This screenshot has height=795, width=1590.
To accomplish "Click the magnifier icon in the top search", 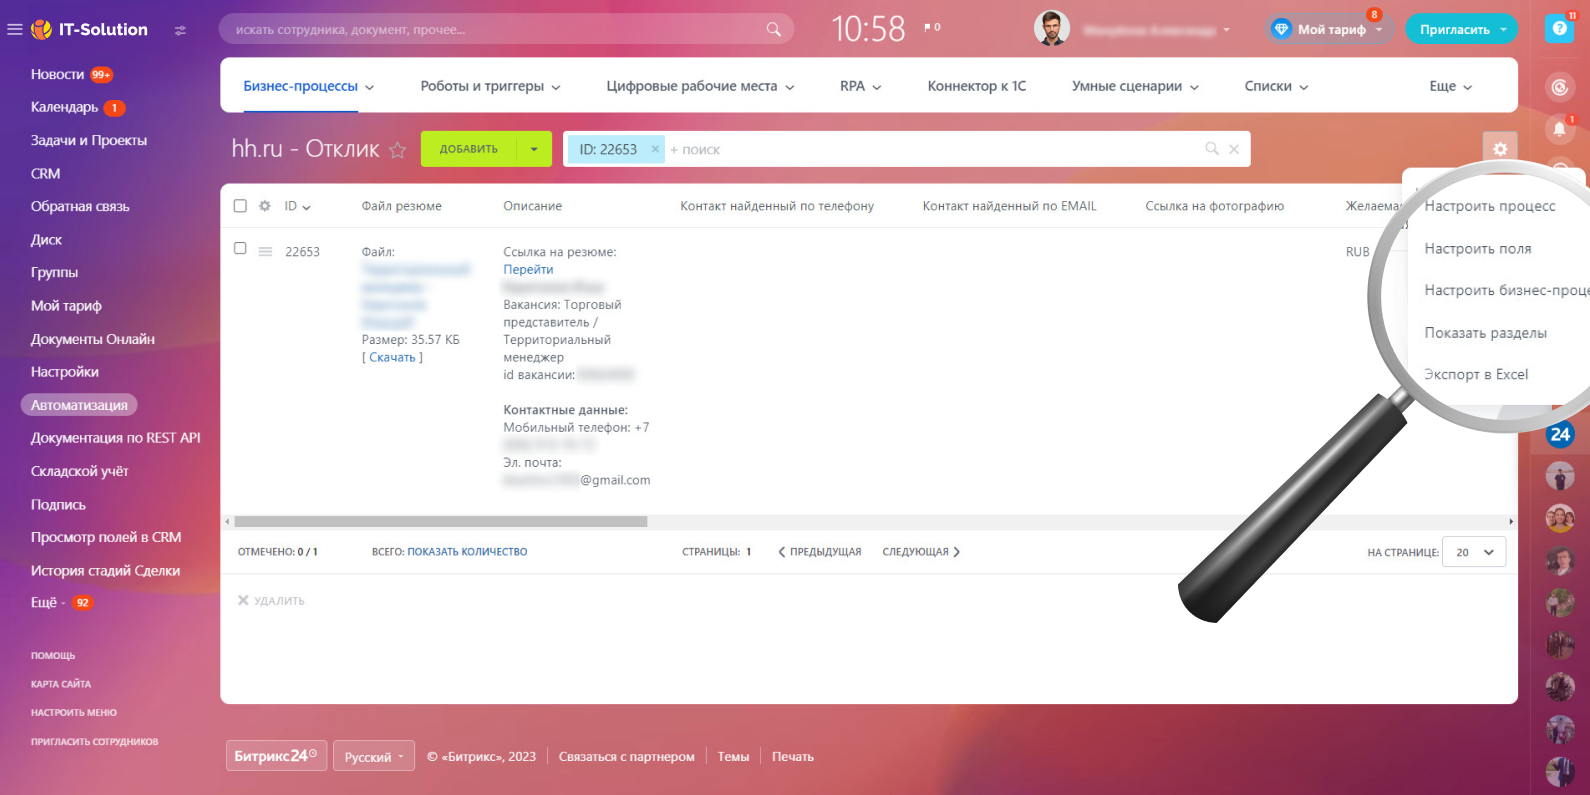I will click(x=773, y=30).
